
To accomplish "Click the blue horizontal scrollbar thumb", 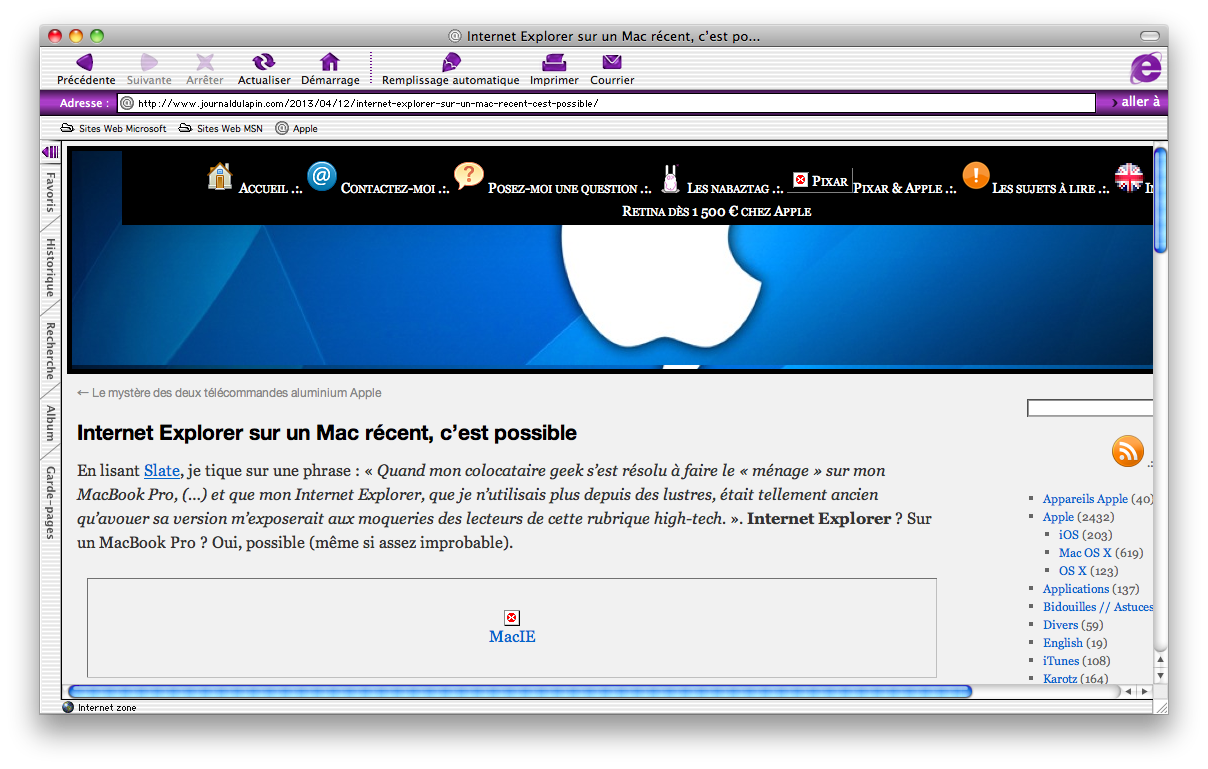I will point(520,691).
